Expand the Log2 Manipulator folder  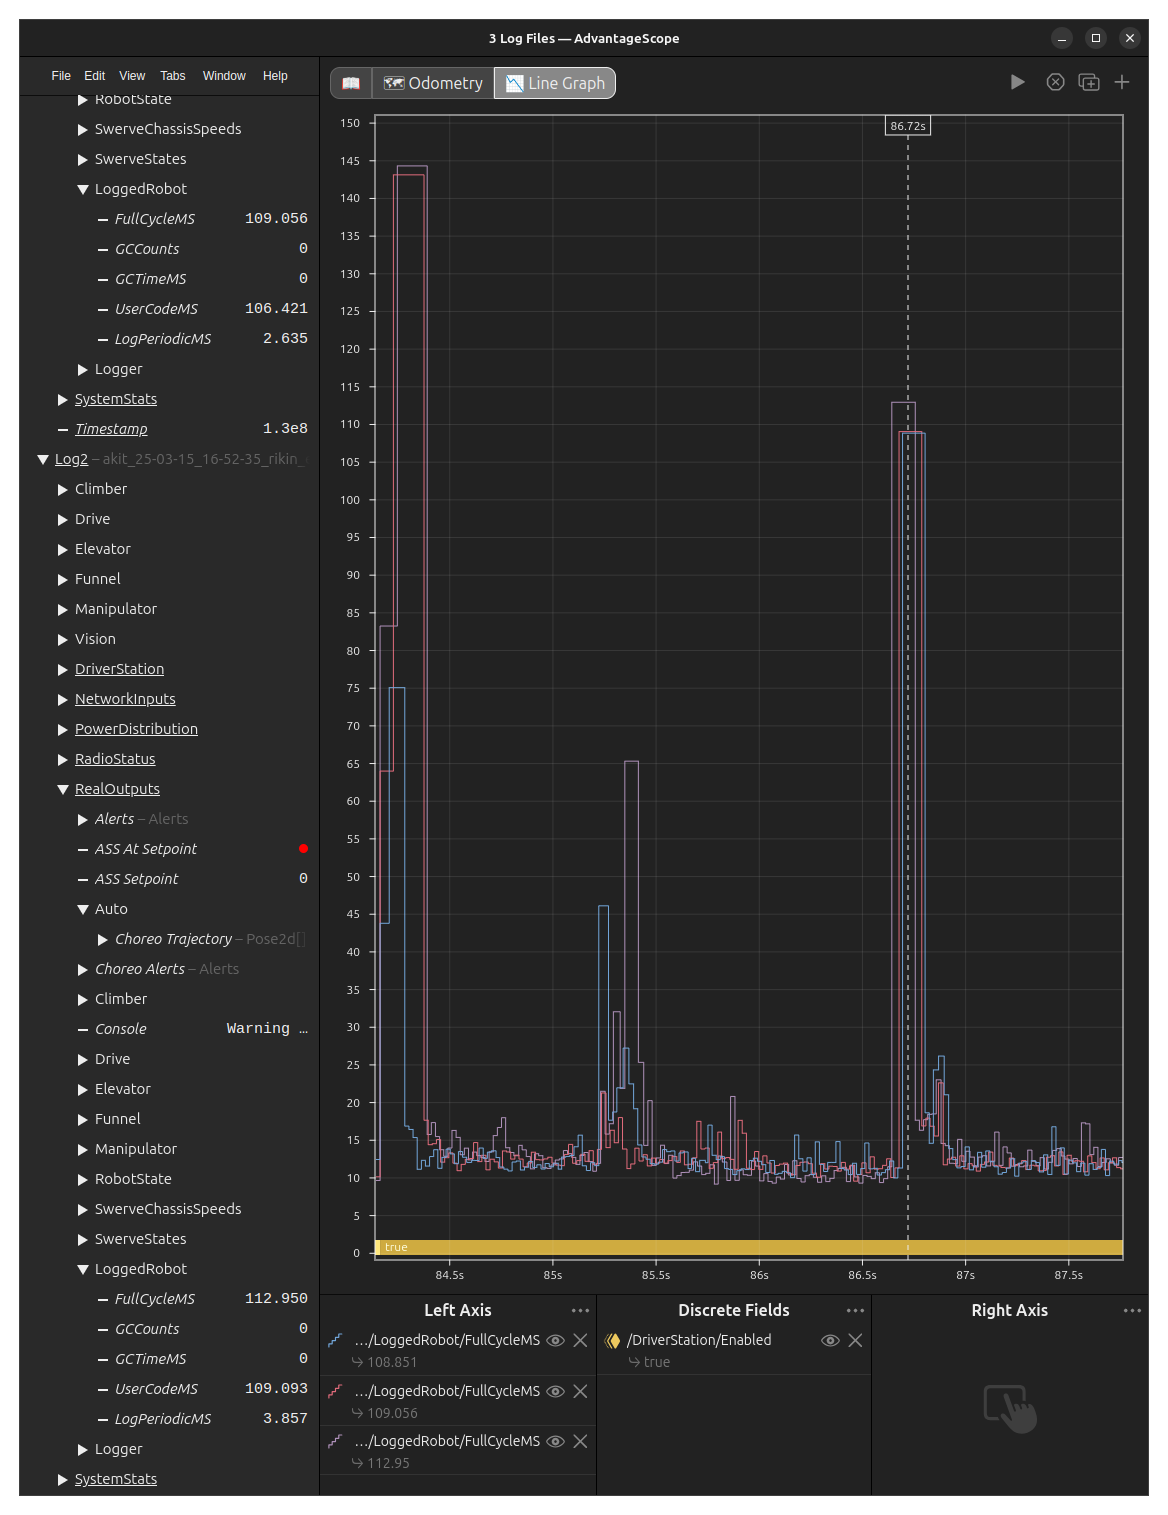(63, 609)
